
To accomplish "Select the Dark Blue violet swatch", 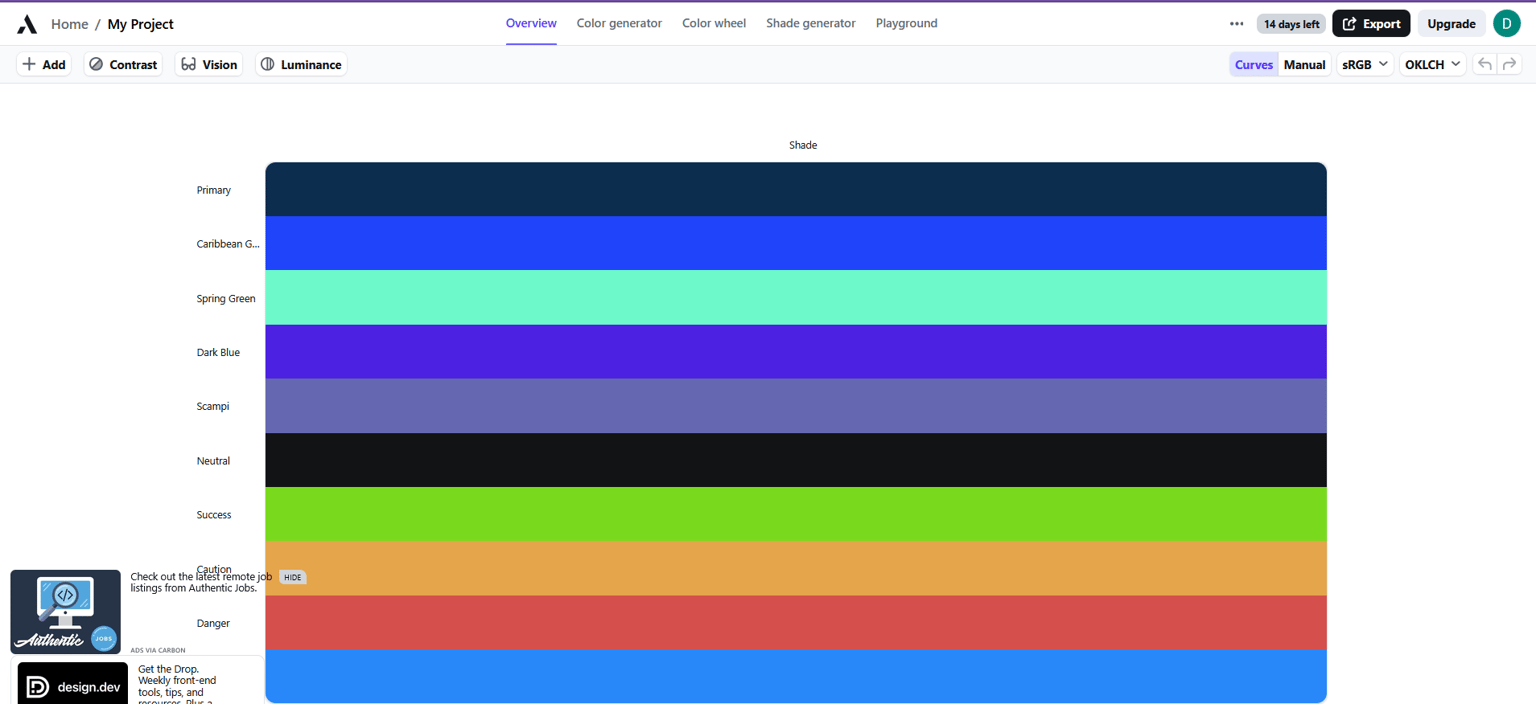I will [796, 351].
